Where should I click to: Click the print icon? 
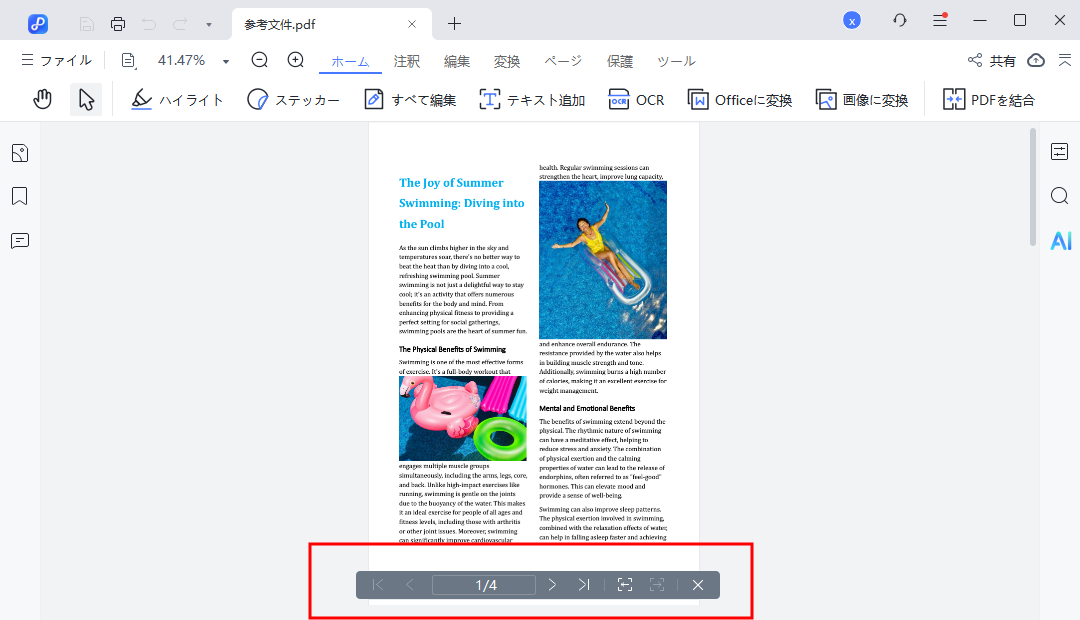click(x=118, y=24)
